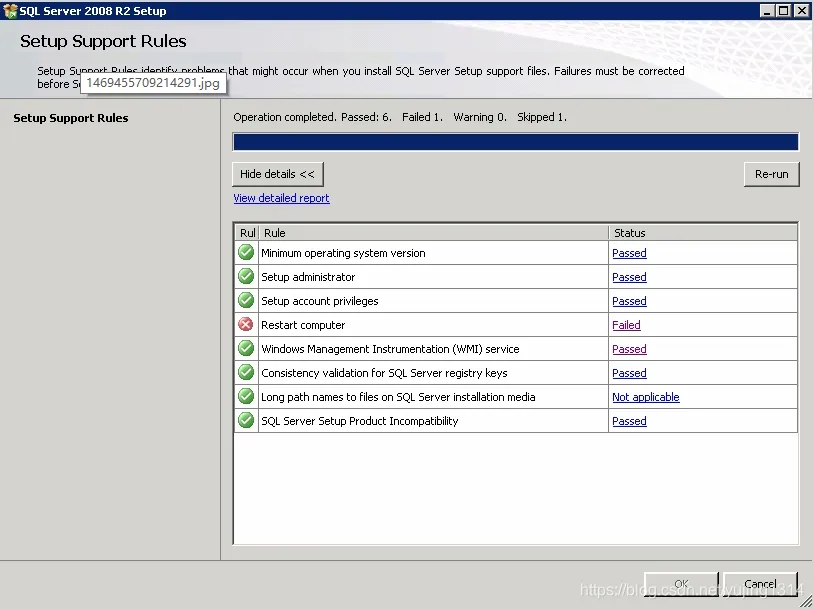814x609 pixels.
Task: Select the Restart computer rule text
Action: coord(303,325)
